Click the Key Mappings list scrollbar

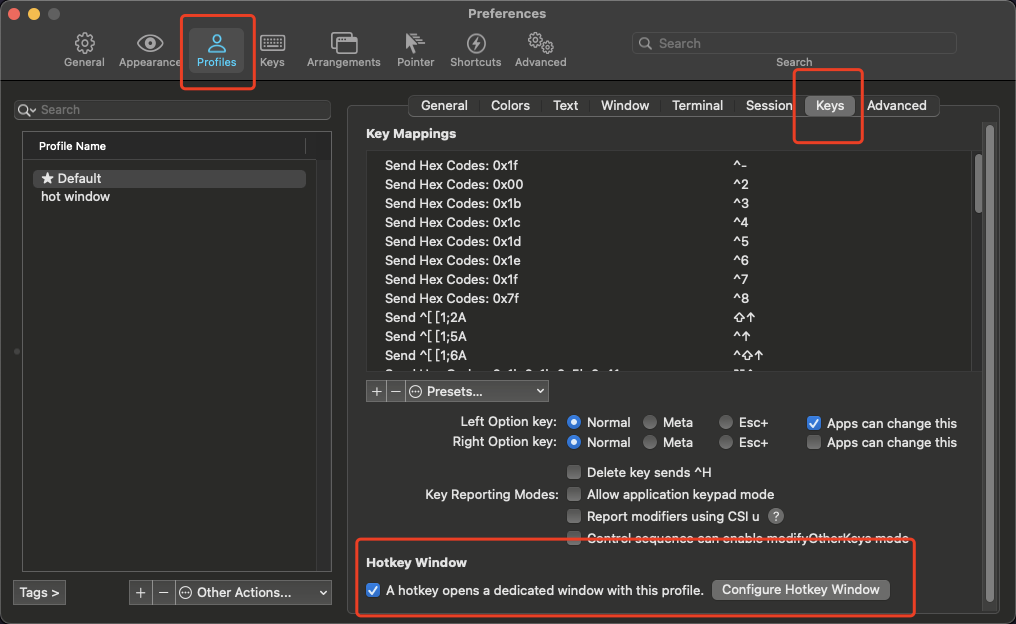978,183
